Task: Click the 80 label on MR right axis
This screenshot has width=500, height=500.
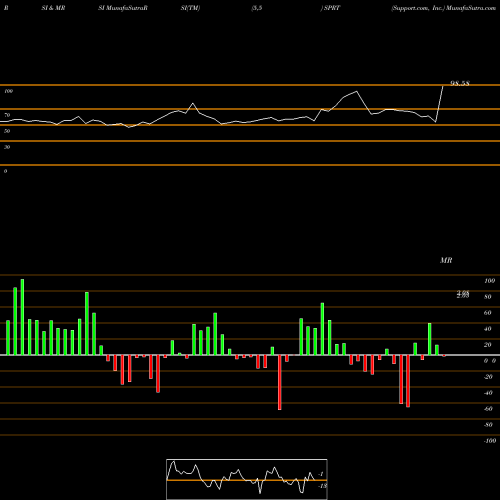Action: (488, 297)
